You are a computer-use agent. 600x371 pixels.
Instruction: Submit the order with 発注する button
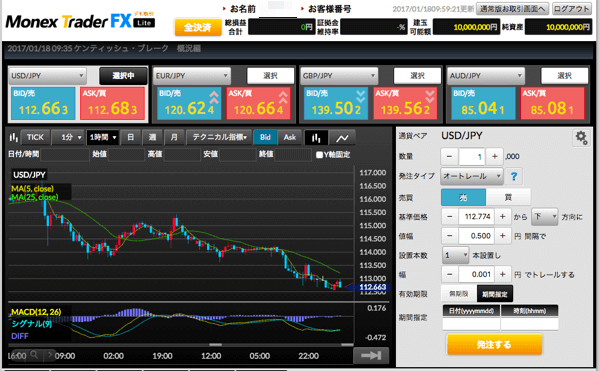point(494,345)
